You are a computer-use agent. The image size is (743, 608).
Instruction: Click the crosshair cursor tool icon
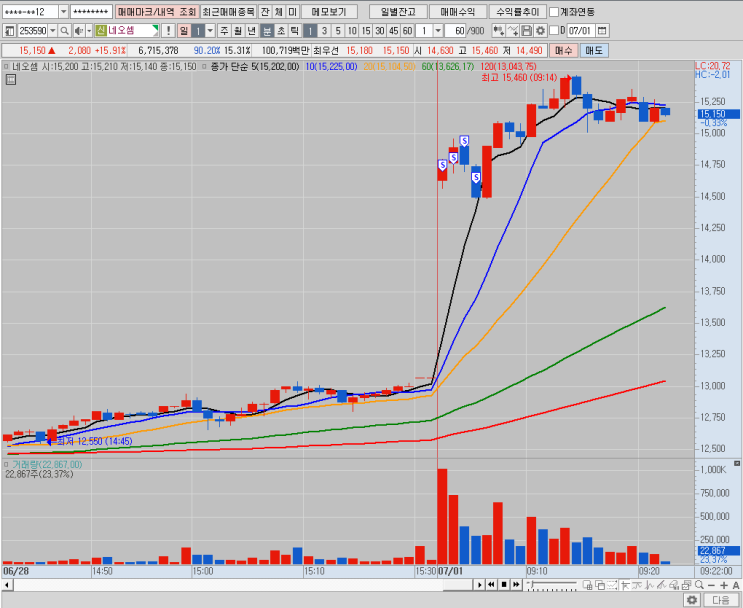pos(625,585)
